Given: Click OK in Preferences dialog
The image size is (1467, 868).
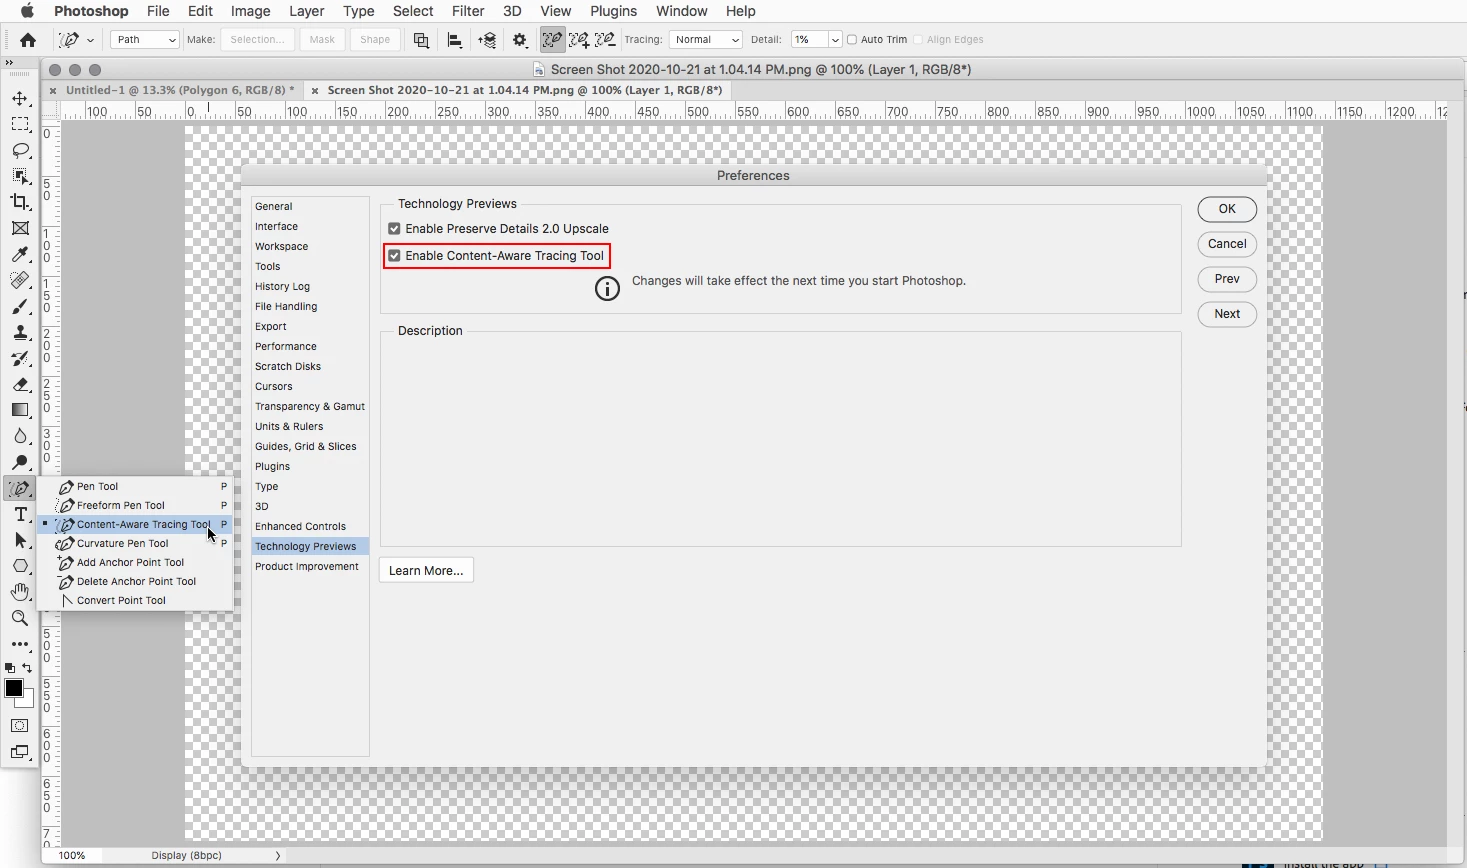Looking at the screenshot, I should tap(1227, 209).
